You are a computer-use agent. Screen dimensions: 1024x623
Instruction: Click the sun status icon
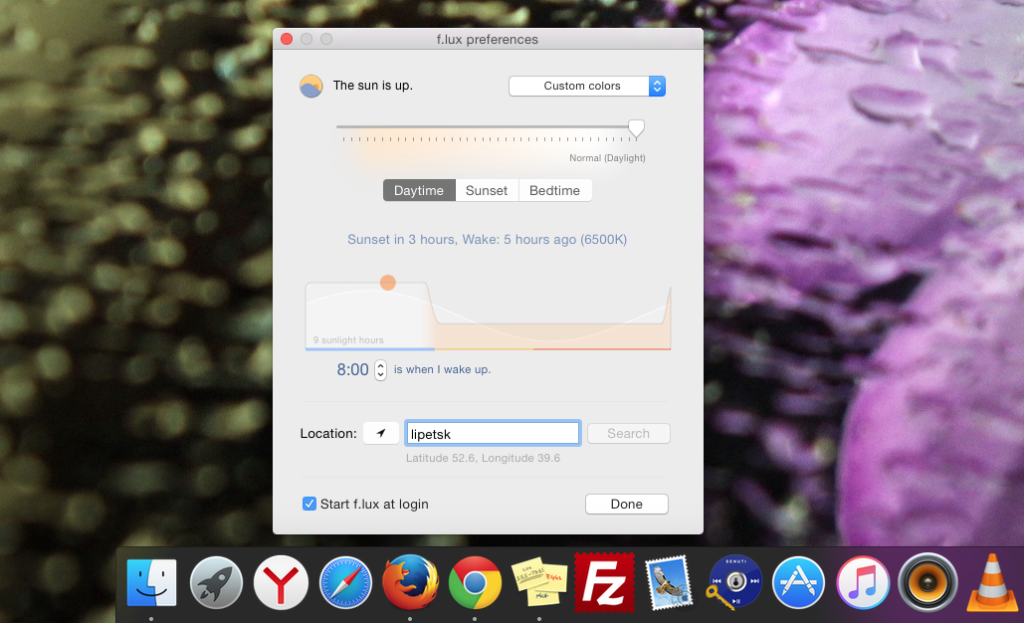click(x=311, y=86)
